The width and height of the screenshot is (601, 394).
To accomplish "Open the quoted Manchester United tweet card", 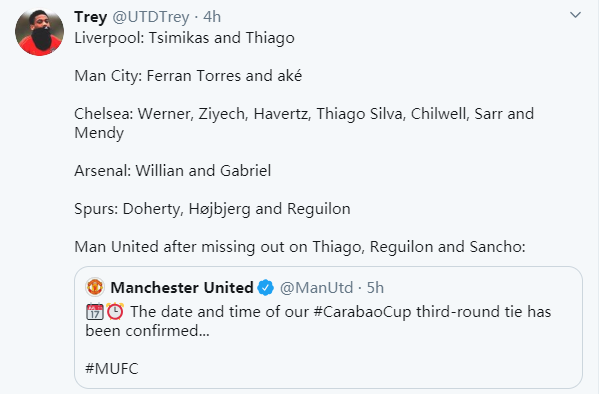I will (328, 328).
